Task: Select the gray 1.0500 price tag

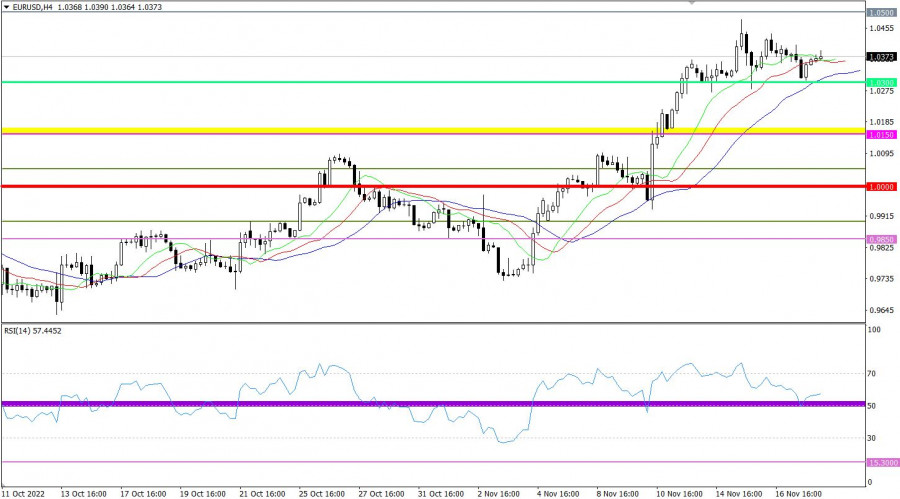Action: tap(881, 13)
